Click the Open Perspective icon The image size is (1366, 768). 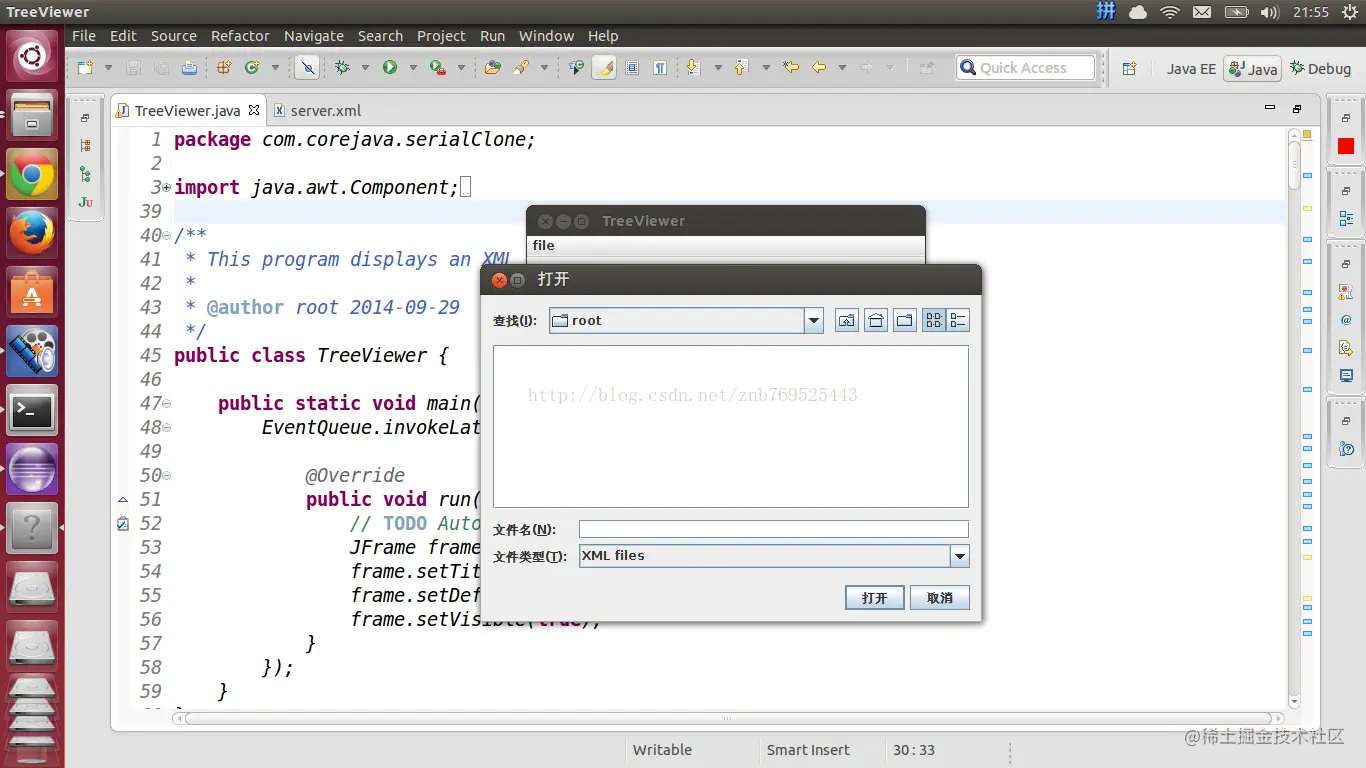[1129, 69]
